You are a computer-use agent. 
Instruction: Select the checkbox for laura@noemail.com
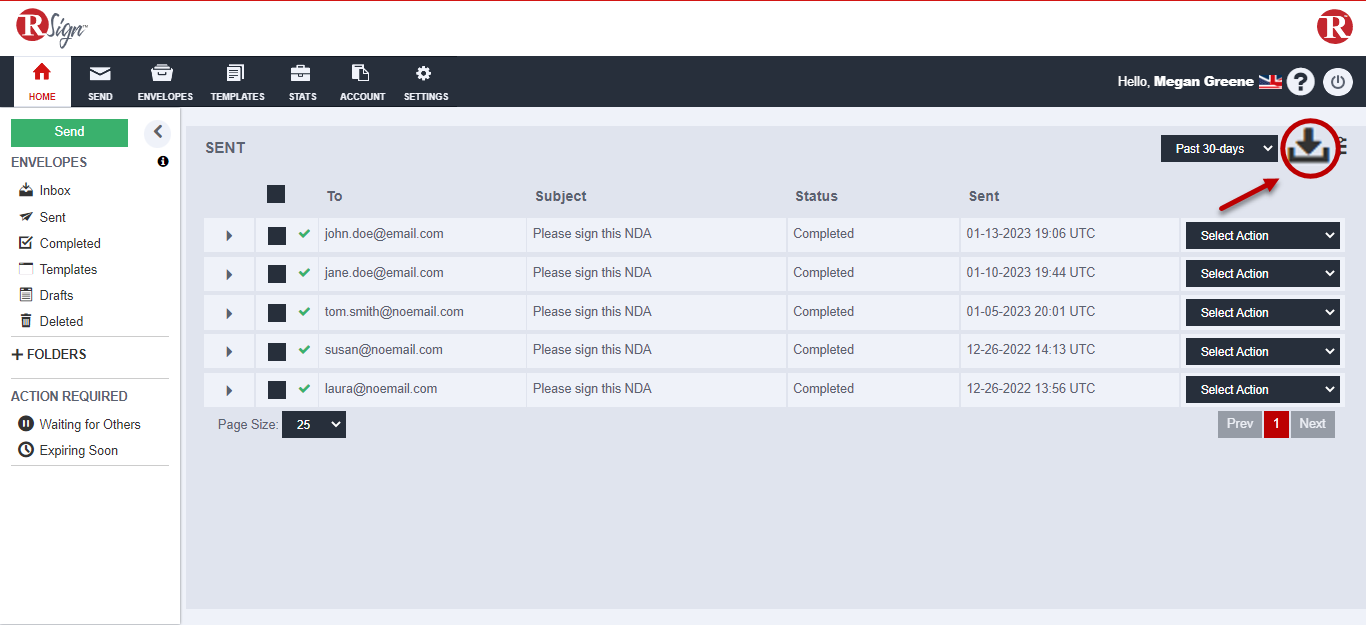pos(277,390)
